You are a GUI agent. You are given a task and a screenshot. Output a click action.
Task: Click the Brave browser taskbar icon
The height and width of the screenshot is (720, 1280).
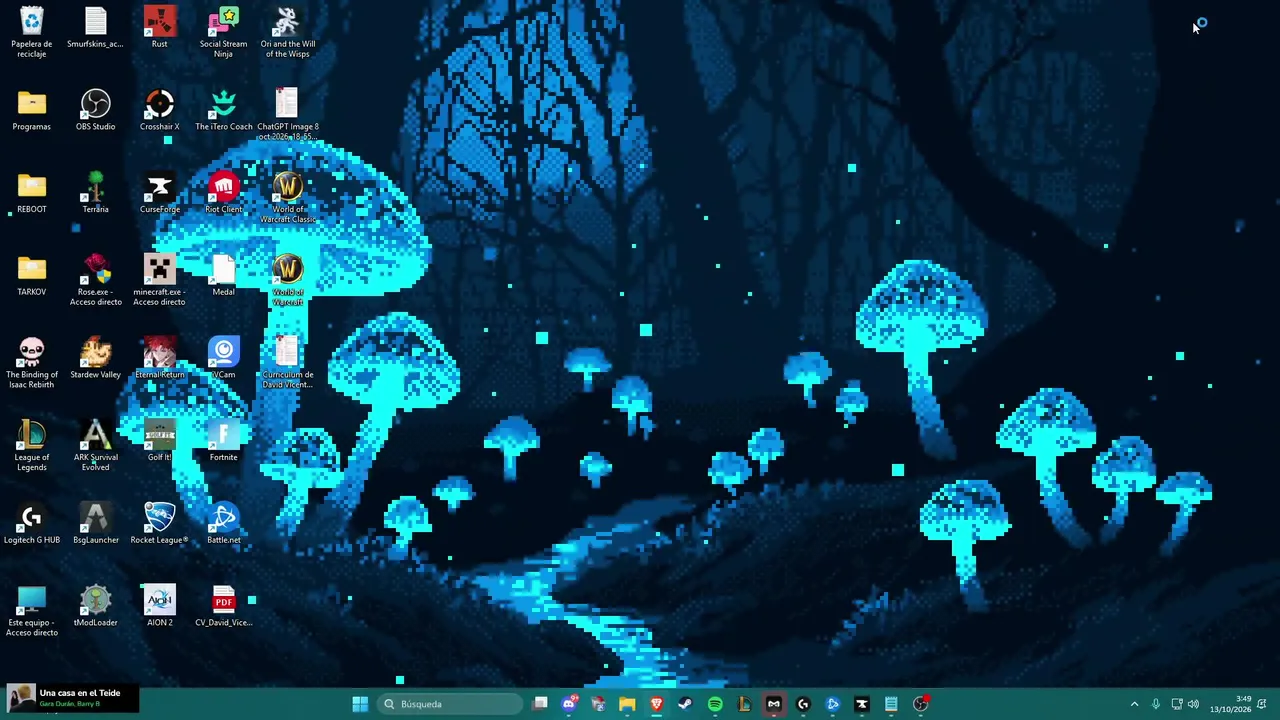(656, 704)
